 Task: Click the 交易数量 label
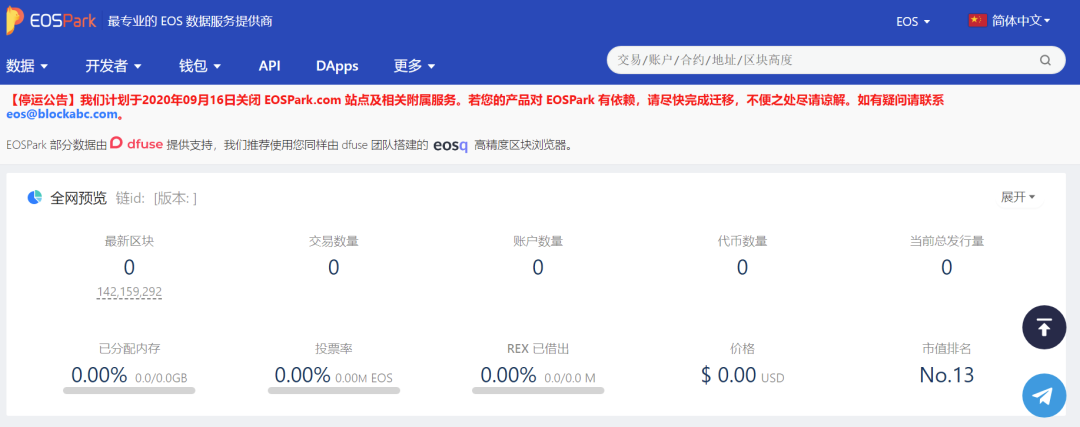(x=334, y=242)
